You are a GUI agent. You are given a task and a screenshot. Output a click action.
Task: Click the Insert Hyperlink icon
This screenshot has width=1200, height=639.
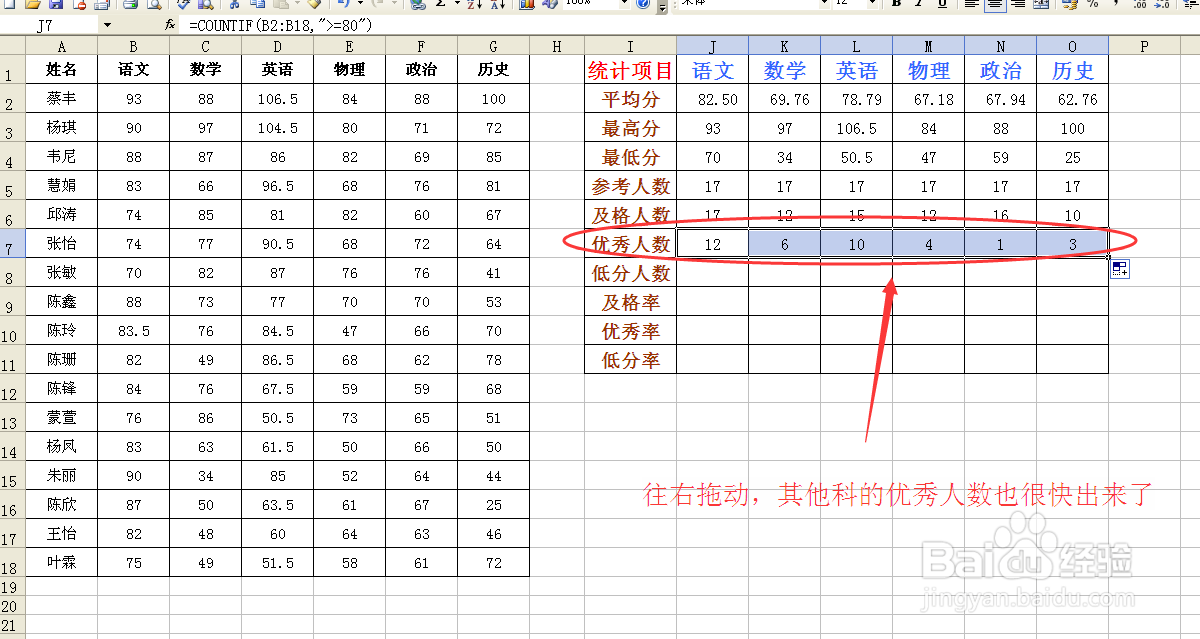[418, 5]
